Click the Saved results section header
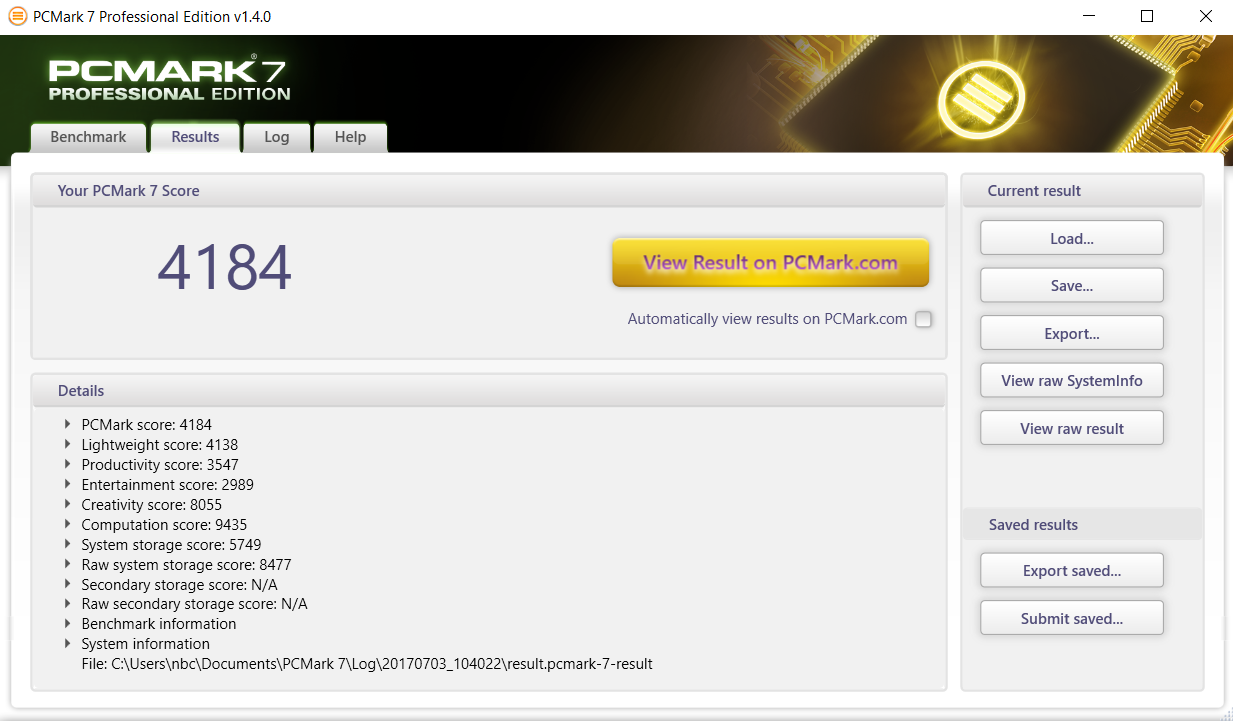The width and height of the screenshot is (1233, 721). 1083,524
